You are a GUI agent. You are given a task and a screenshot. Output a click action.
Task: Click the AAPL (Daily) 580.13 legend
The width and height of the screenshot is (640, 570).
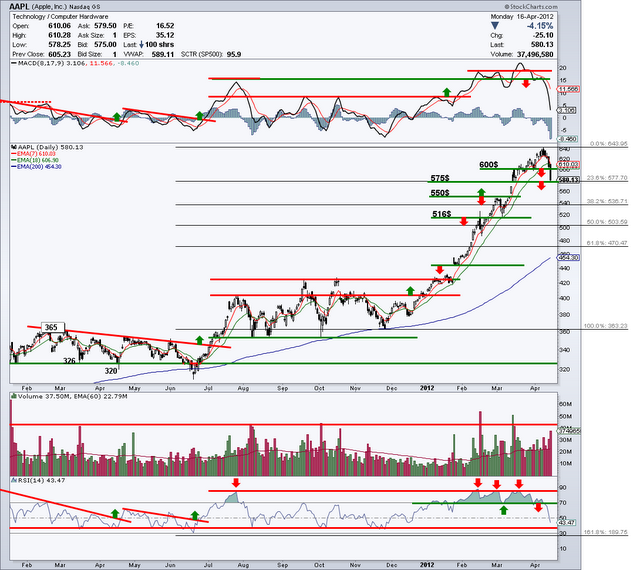tap(51, 147)
